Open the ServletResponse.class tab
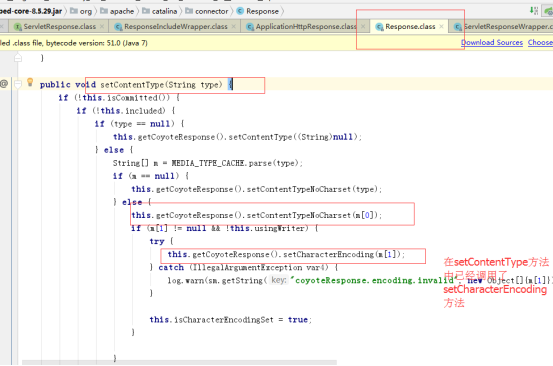Image resolution: width=553 pixels, height=366 pixels. 59,26
